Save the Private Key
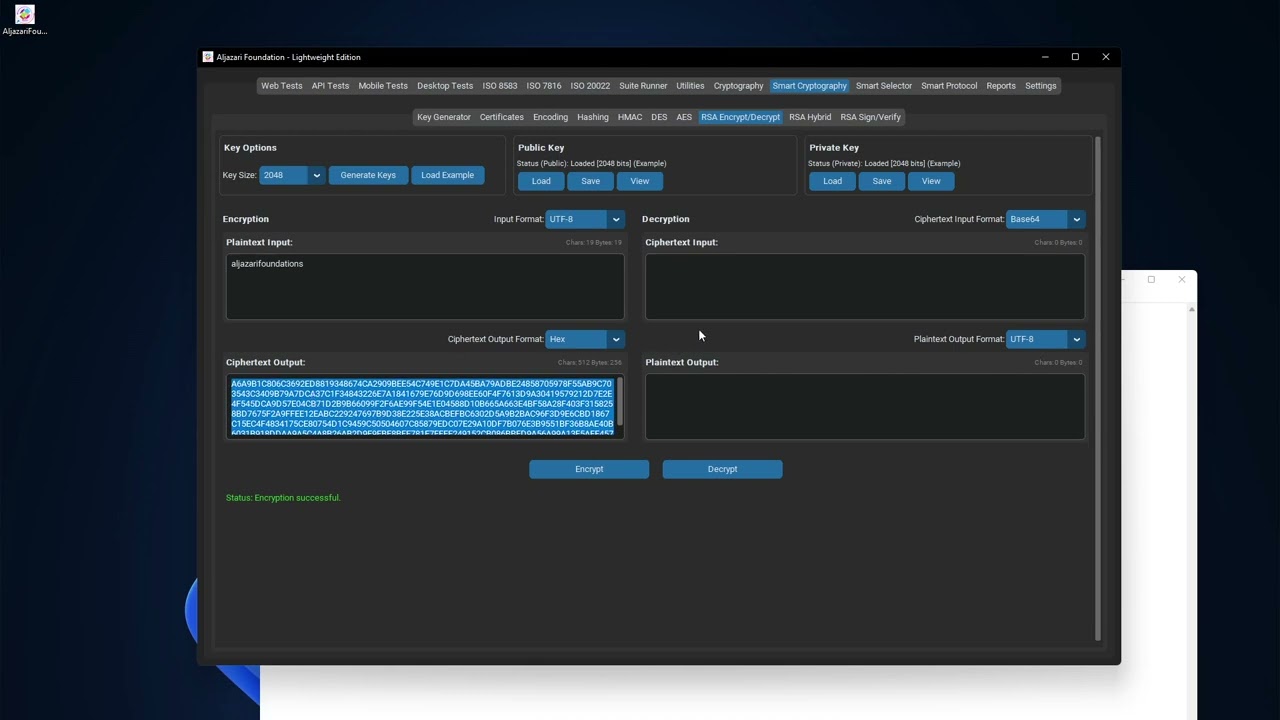Image resolution: width=1280 pixels, height=720 pixels. 881,181
